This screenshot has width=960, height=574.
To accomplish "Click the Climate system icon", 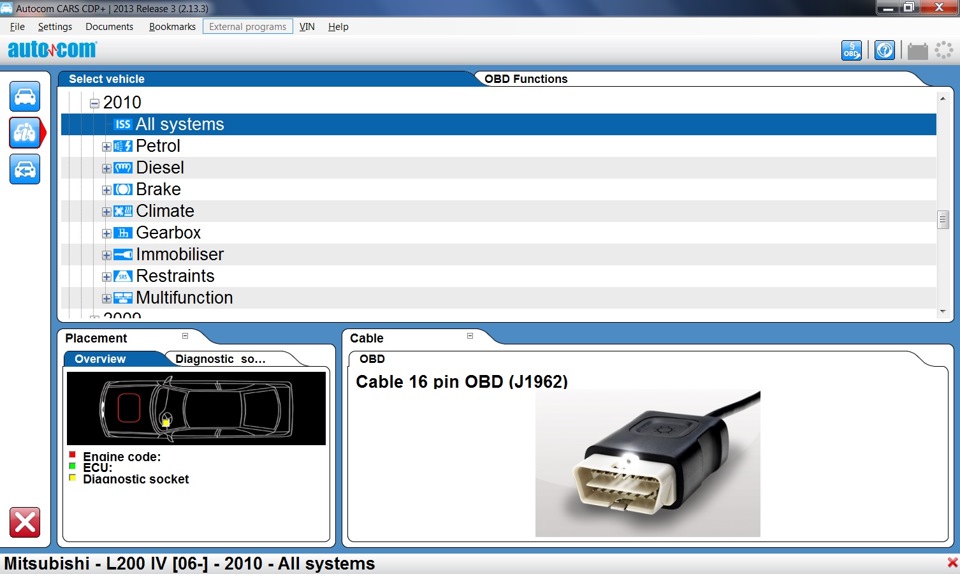I will pos(122,211).
